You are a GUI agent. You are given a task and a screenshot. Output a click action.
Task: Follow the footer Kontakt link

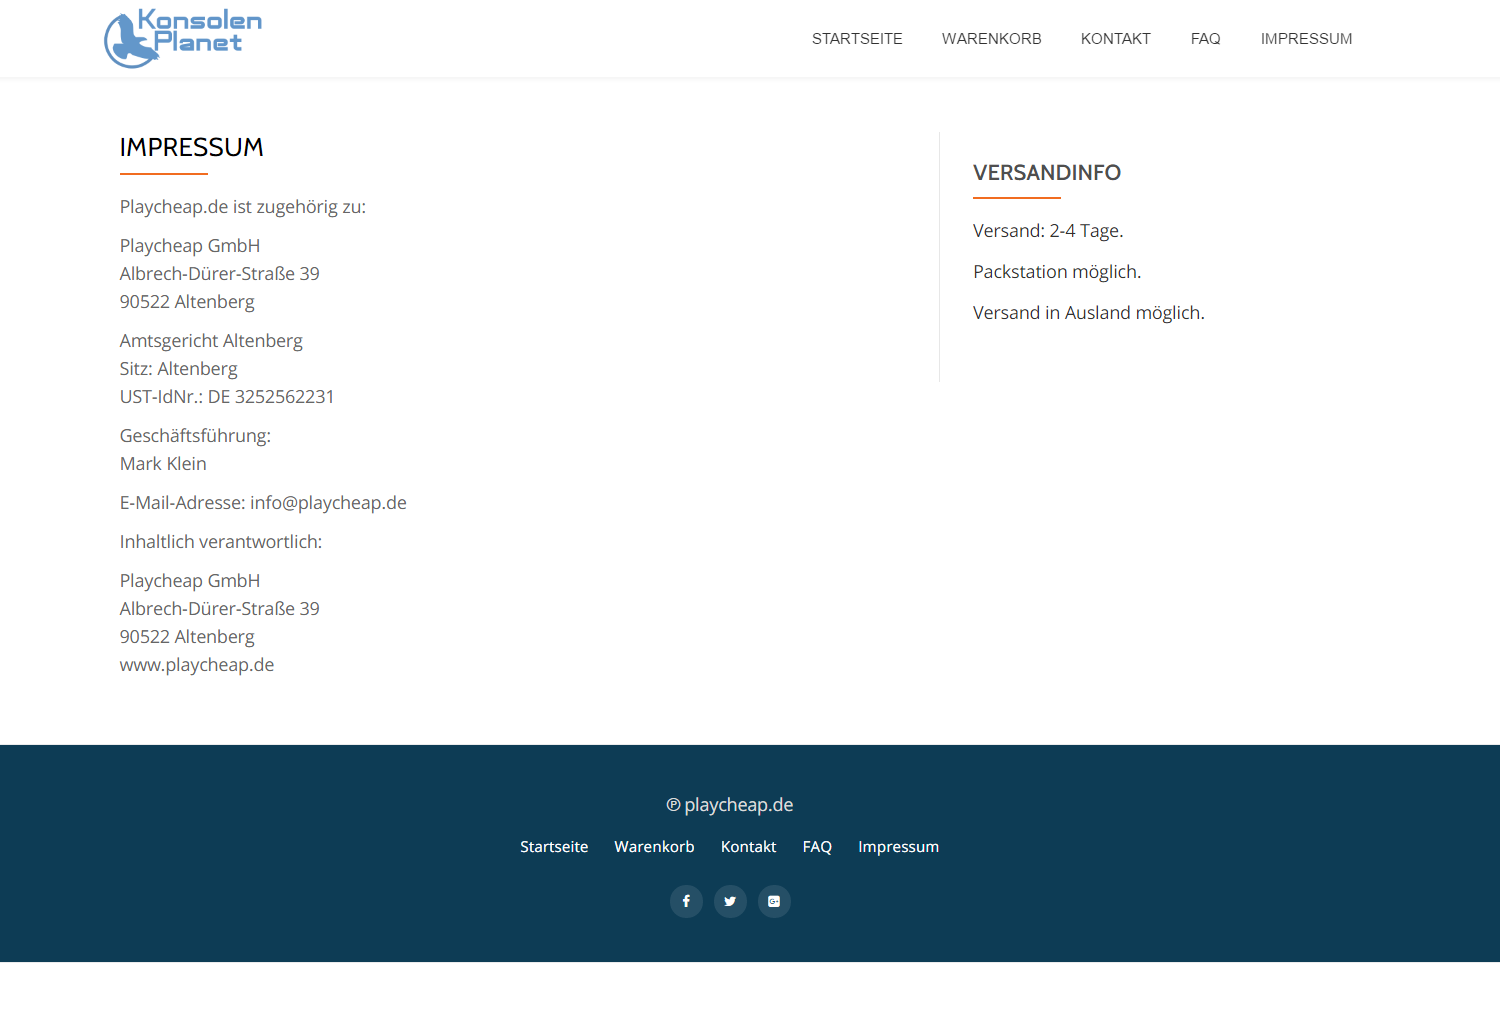pos(749,847)
